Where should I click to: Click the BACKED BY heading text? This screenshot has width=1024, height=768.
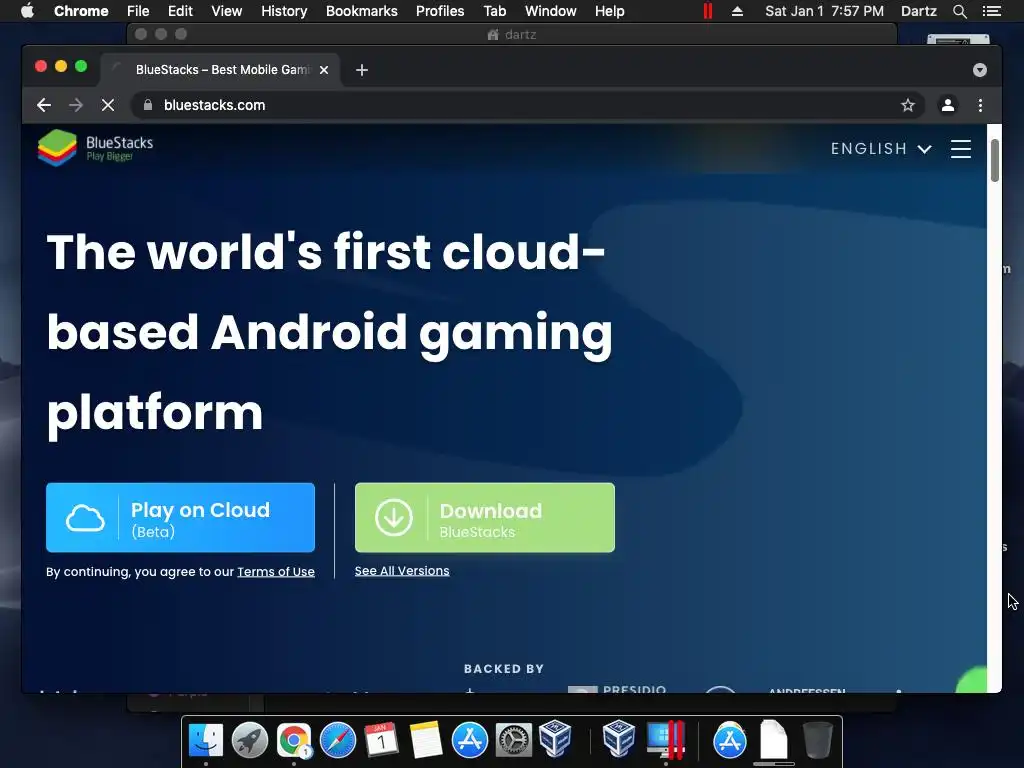click(x=504, y=669)
